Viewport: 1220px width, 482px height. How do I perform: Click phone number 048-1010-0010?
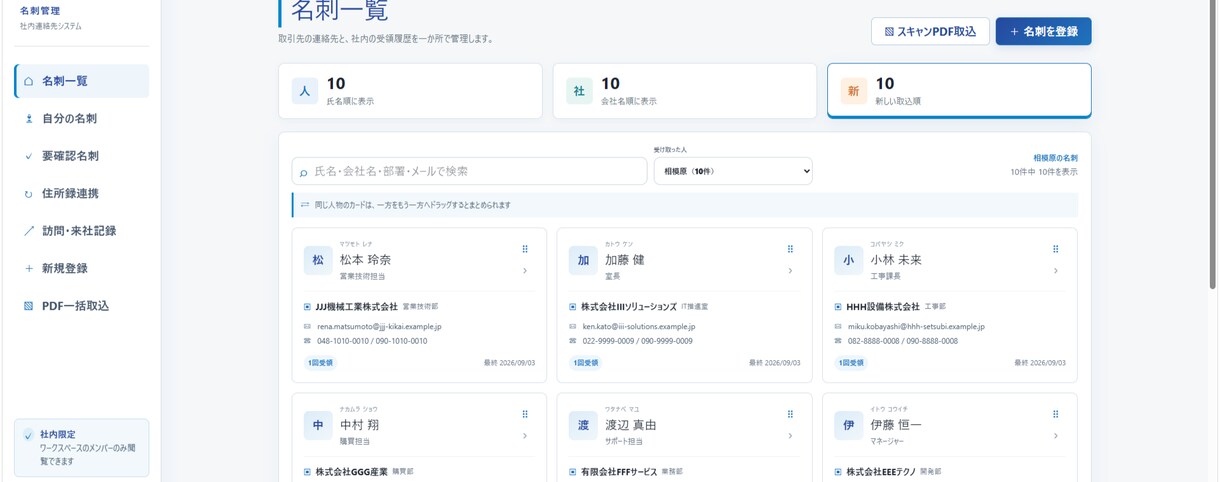point(341,341)
